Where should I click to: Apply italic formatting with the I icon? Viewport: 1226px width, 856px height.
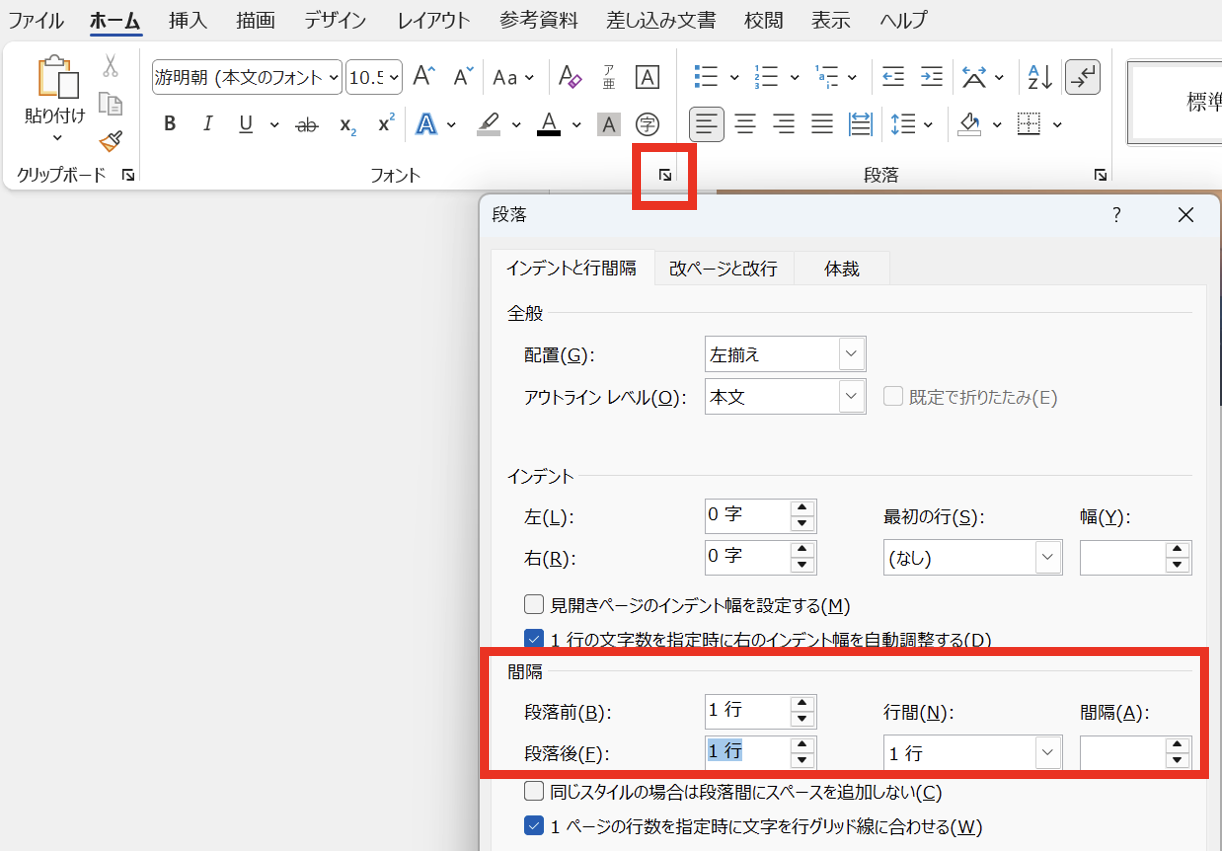pos(208,124)
